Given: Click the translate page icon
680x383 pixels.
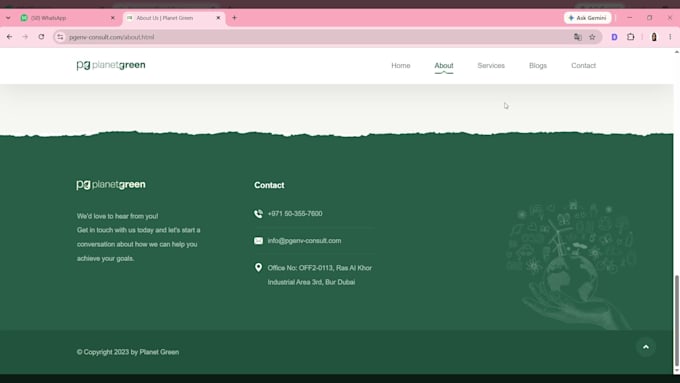Looking at the screenshot, I should point(578,37).
